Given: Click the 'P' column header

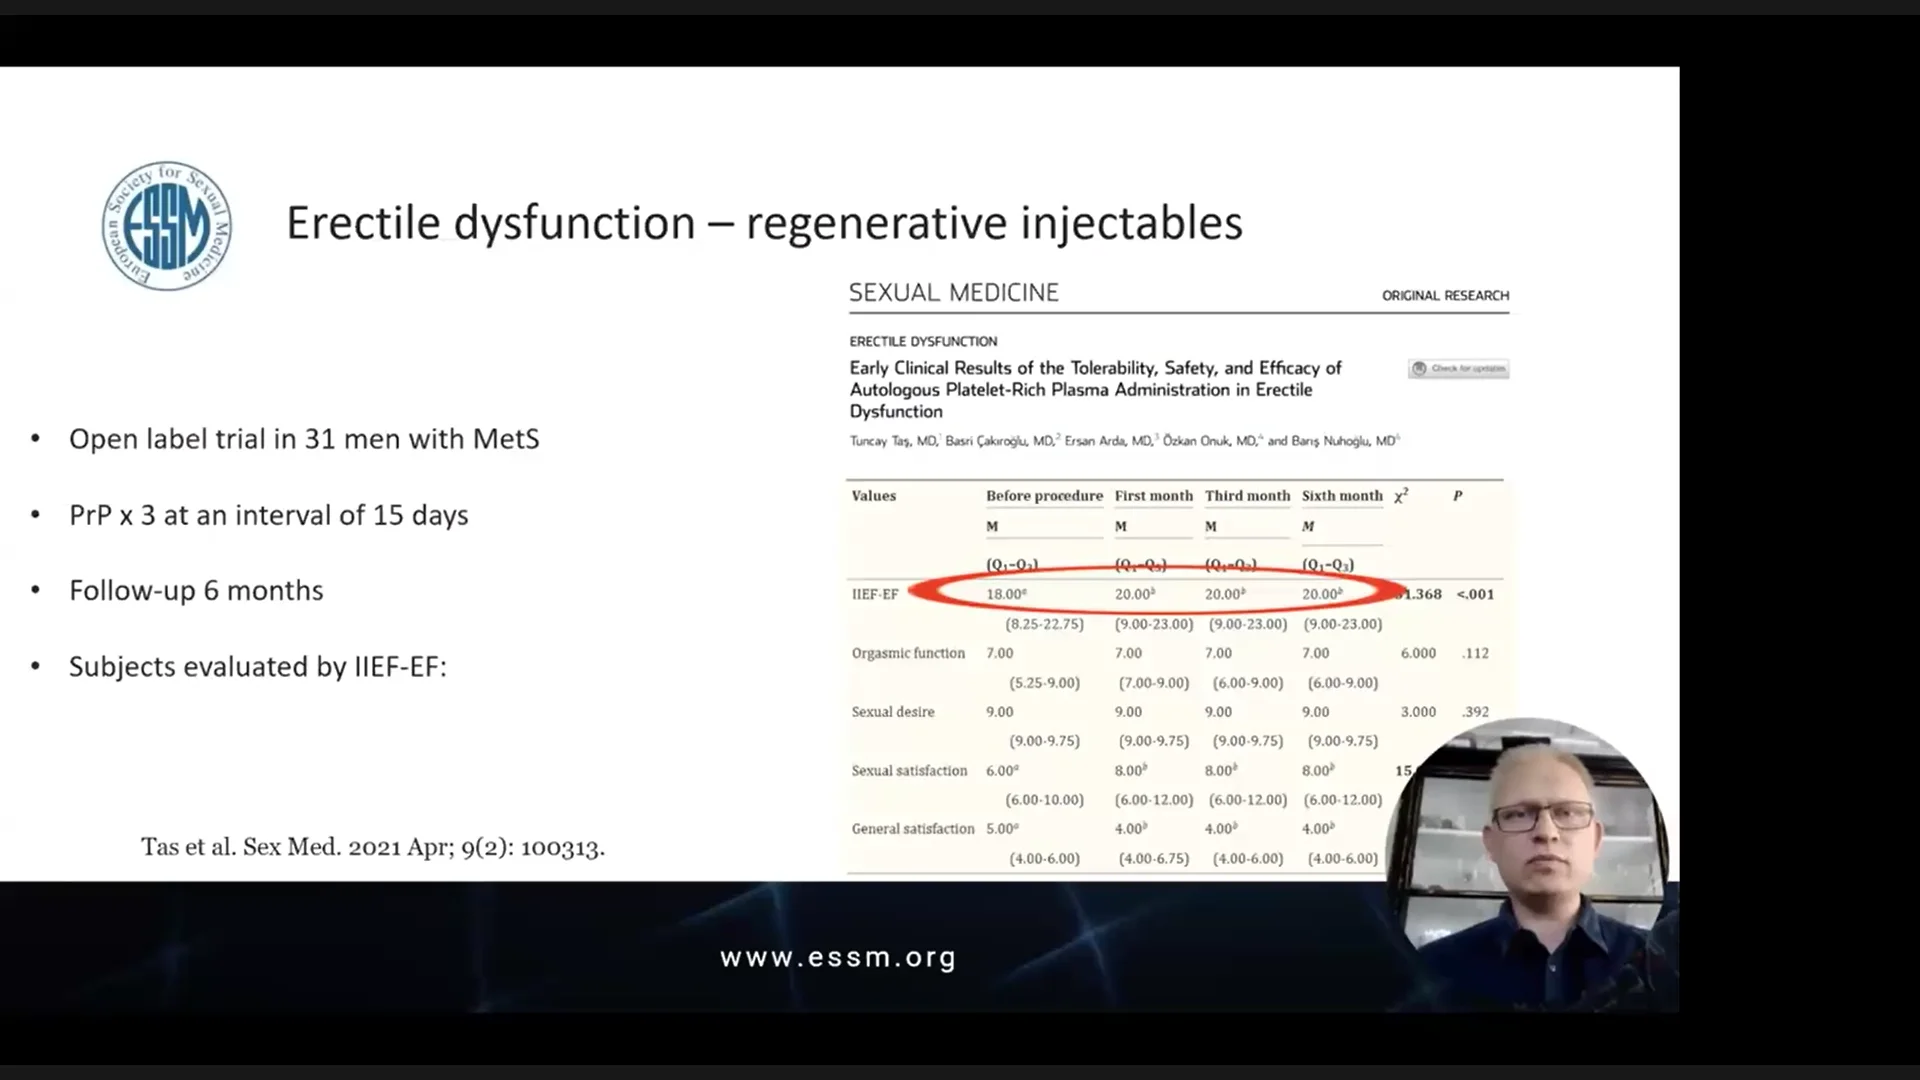Looking at the screenshot, I should pyautogui.click(x=1457, y=496).
